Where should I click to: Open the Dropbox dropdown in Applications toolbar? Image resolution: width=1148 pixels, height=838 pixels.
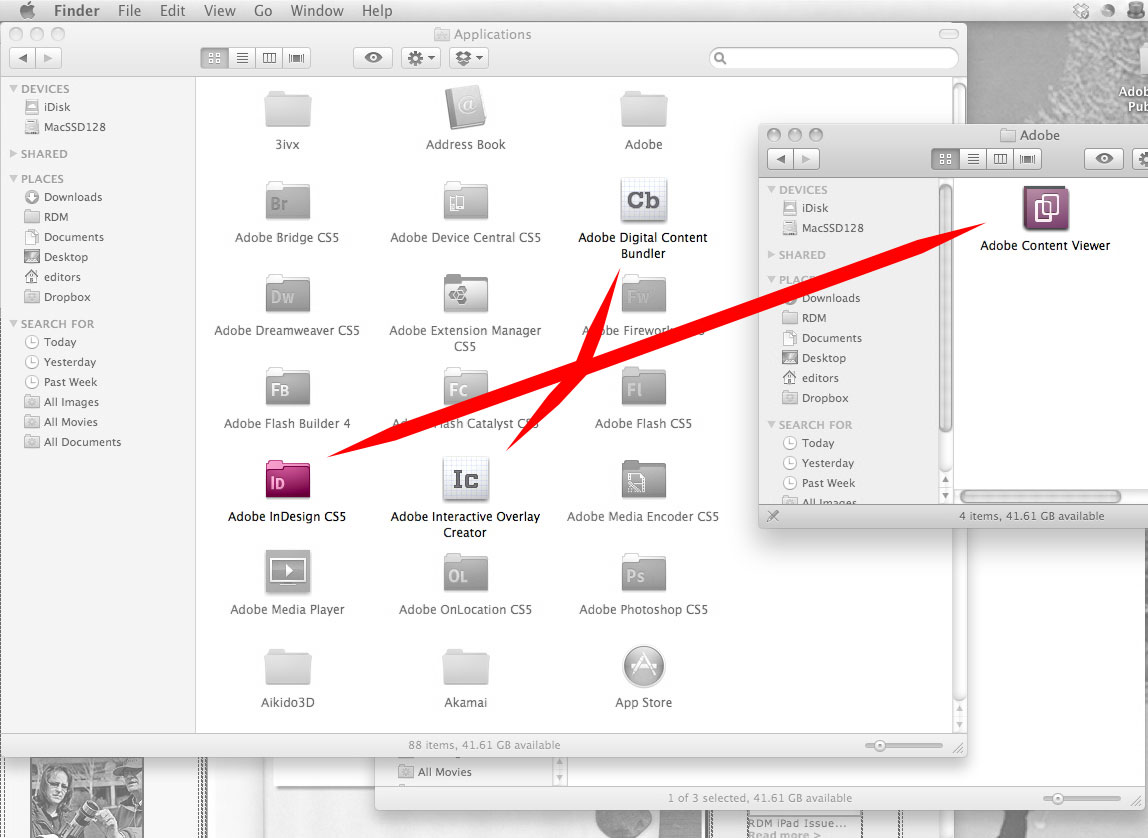click(x=469, y=58)
